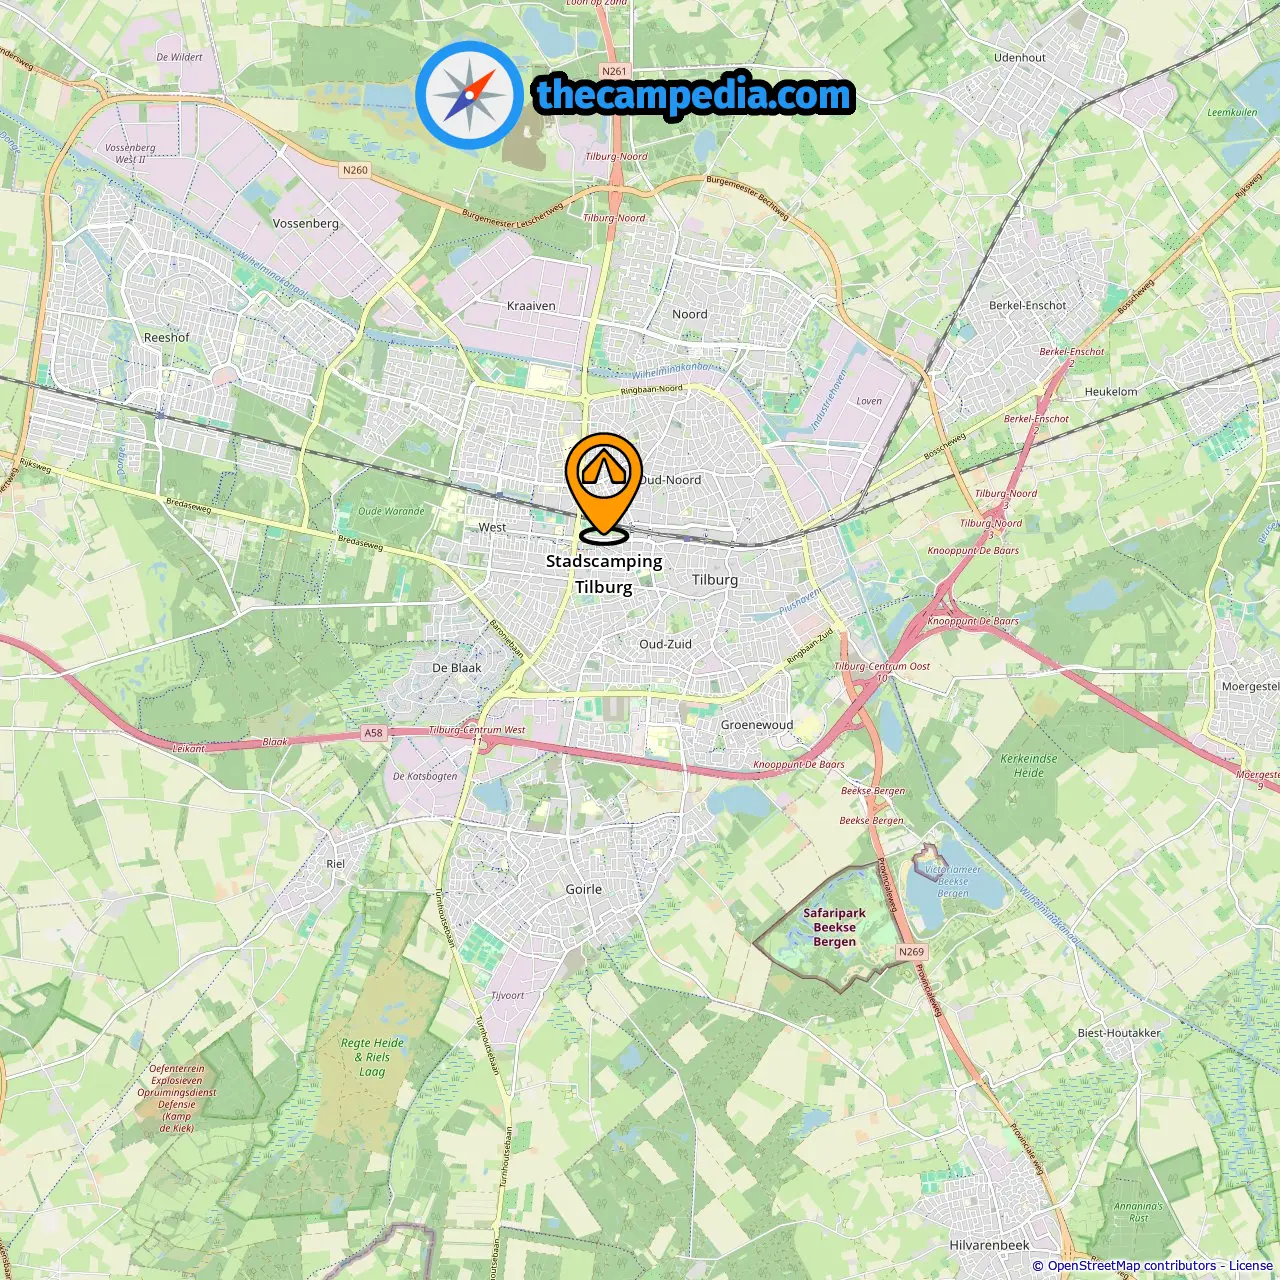Click the Goirle town label
The width and height of the screenshot is (1280, 1280).
tap(584, 889)
